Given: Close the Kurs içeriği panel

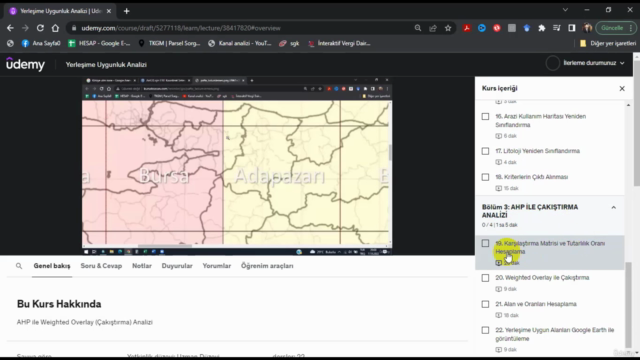Looking at the screenshot, I should [x=622, y=89].
